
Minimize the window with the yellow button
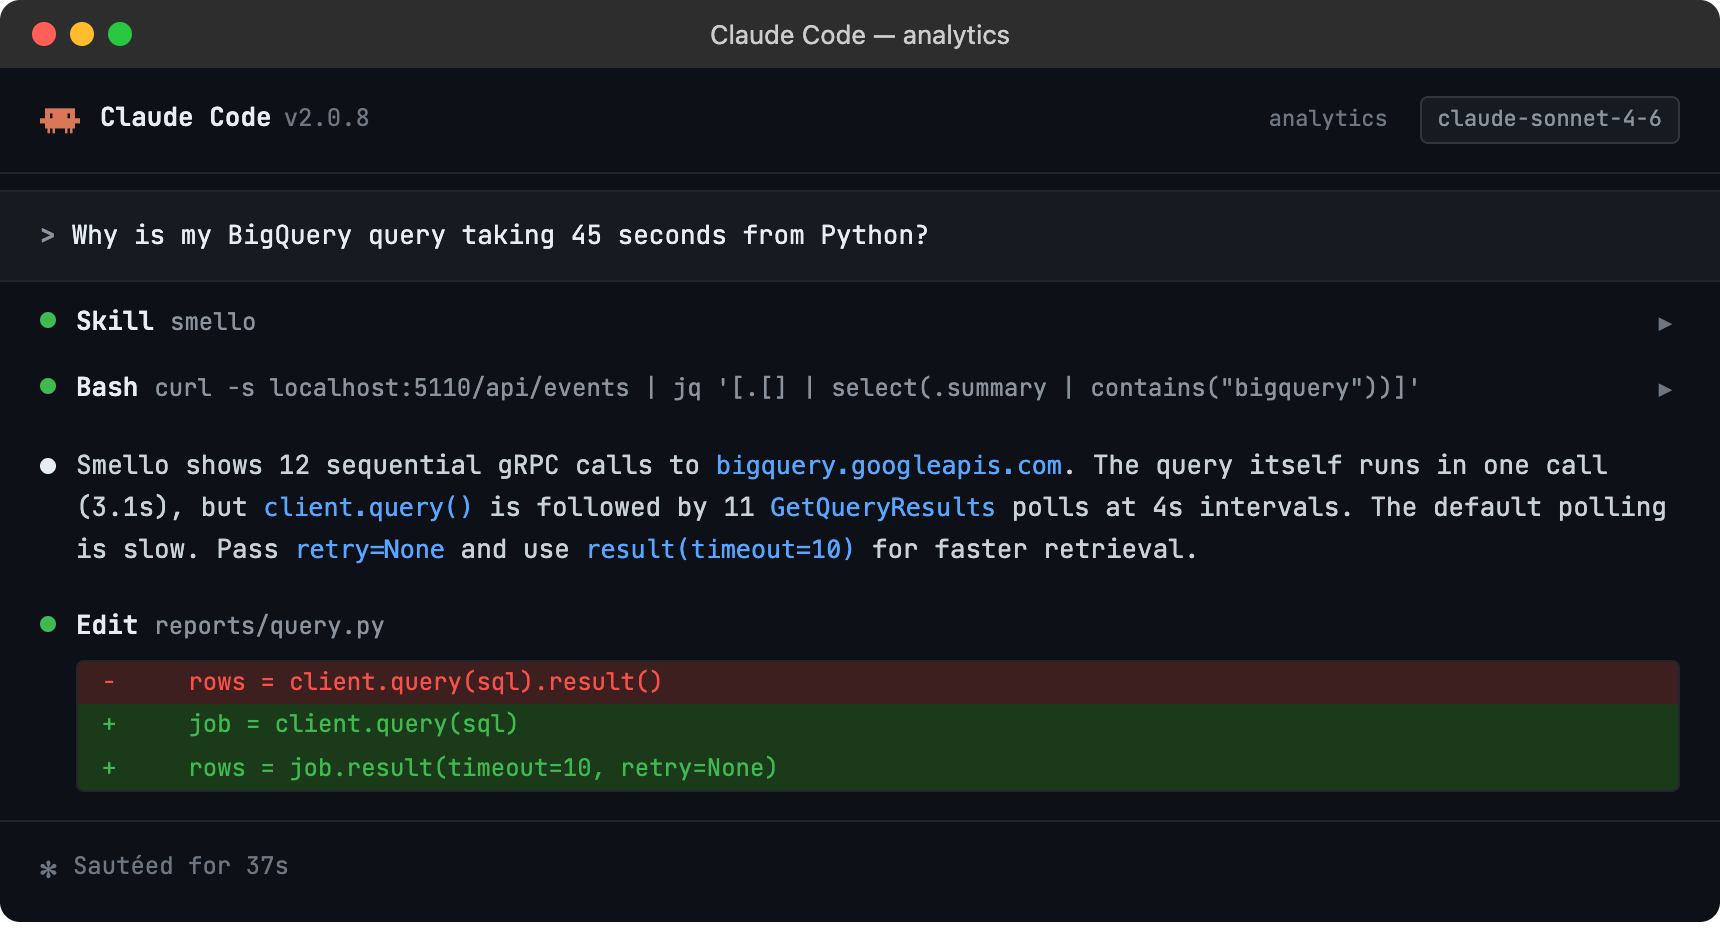click(x=82, y=34)
